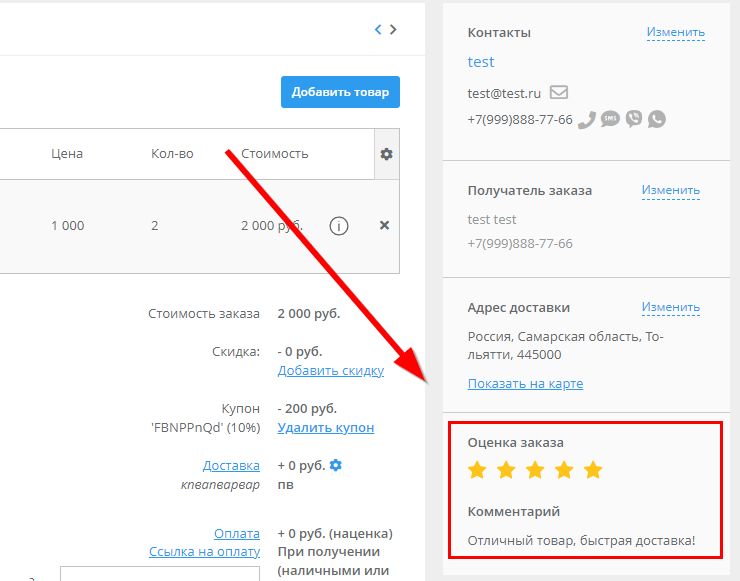This screenshot has width=740, height=581.
Task: Select the fifth rating star
Action: (593, 470)
